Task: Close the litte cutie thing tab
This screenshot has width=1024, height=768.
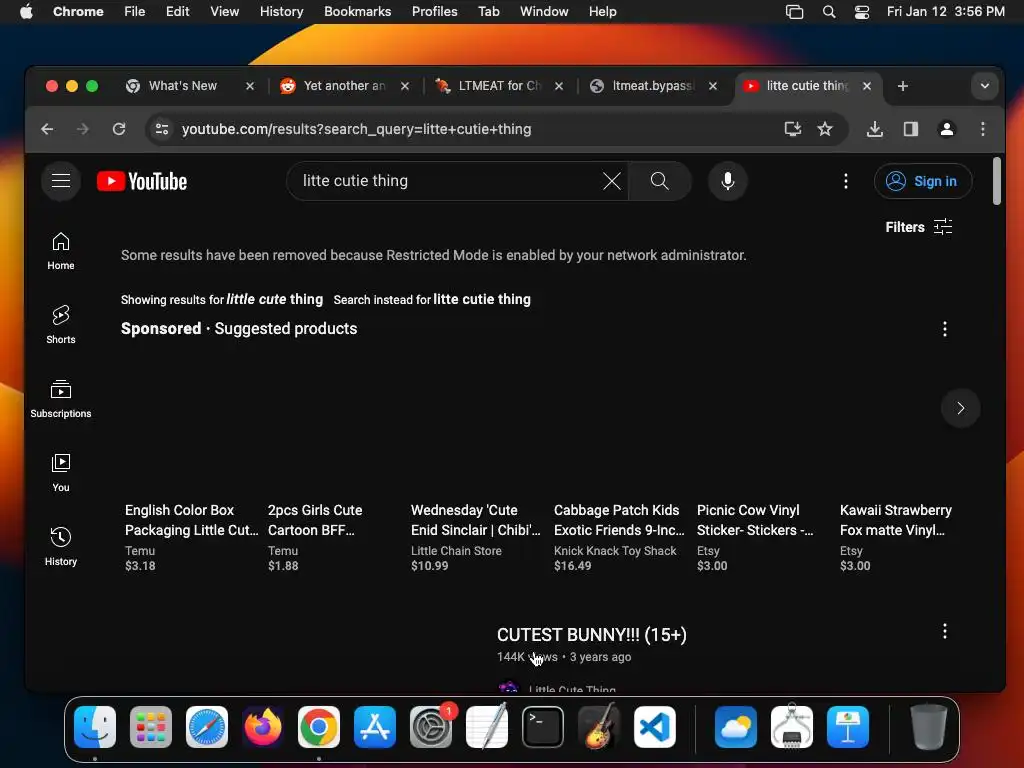Action: 867,86
